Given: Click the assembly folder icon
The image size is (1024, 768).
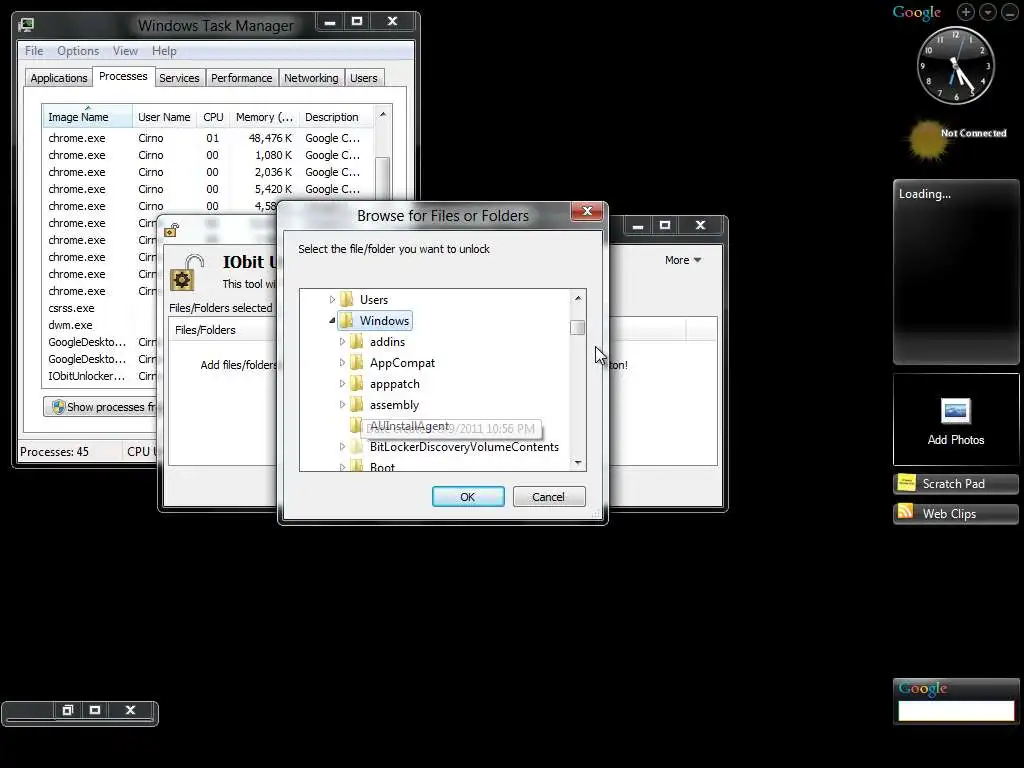Looking at the screenshot, I should tap(357, 404).
